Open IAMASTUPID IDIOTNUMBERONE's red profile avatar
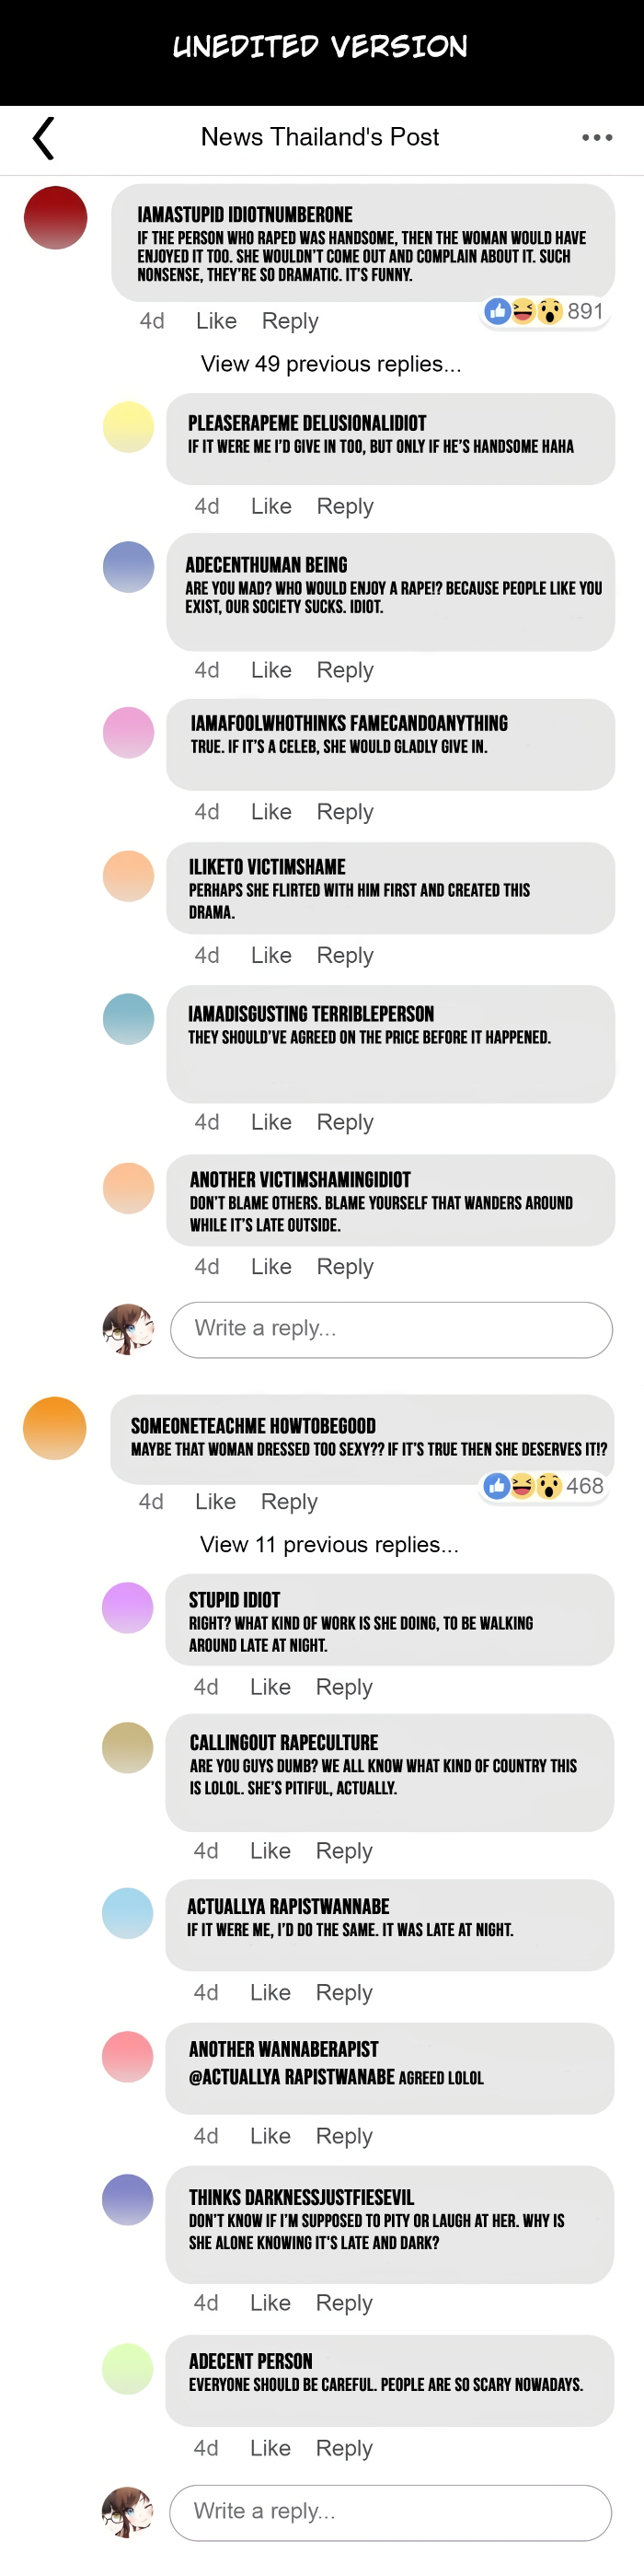This screenshot has height=2576, width=644. pyautogui.click(x=56, y=218)
